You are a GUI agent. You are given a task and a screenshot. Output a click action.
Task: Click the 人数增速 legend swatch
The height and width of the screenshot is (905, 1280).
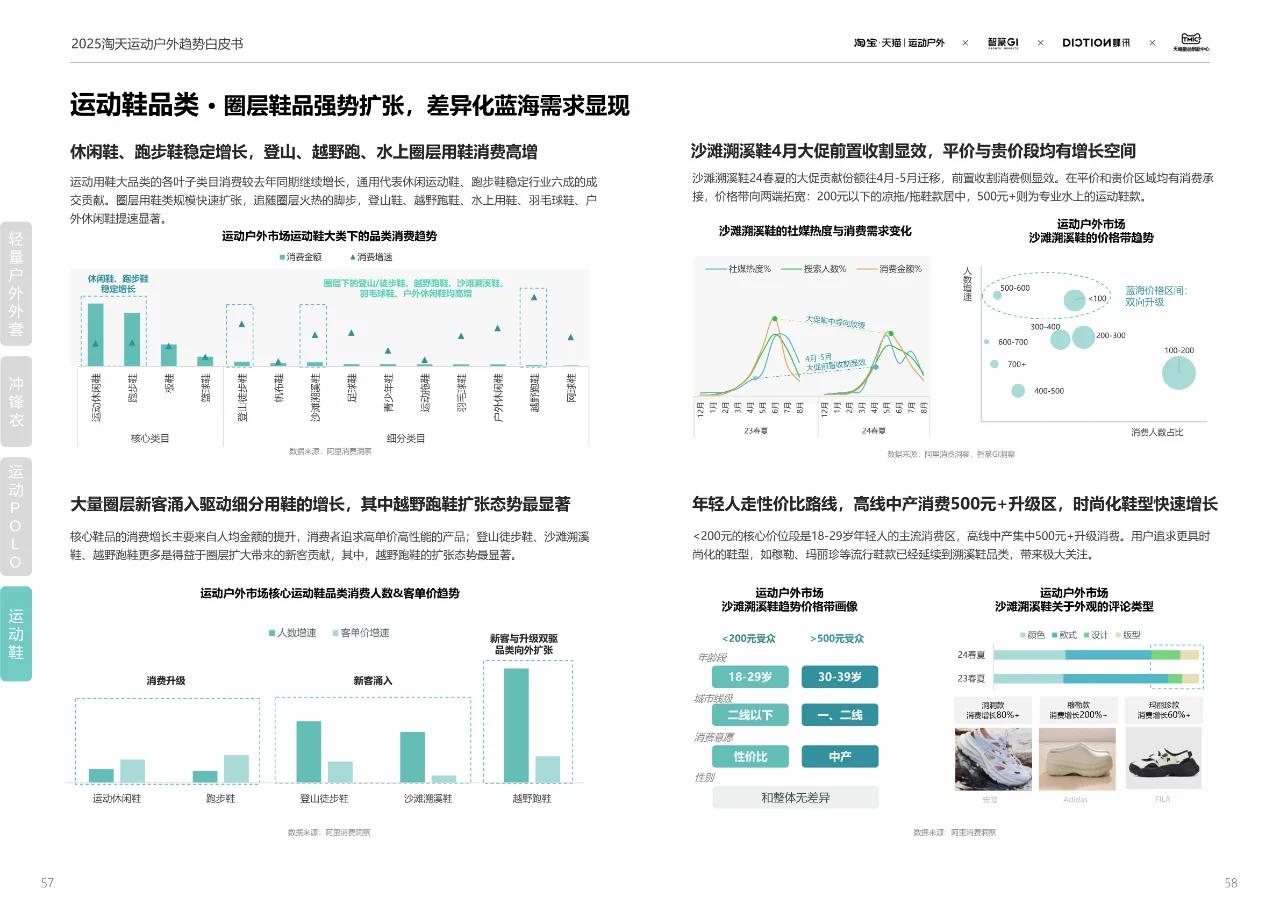pyautogui.click(x=271, y=633)
